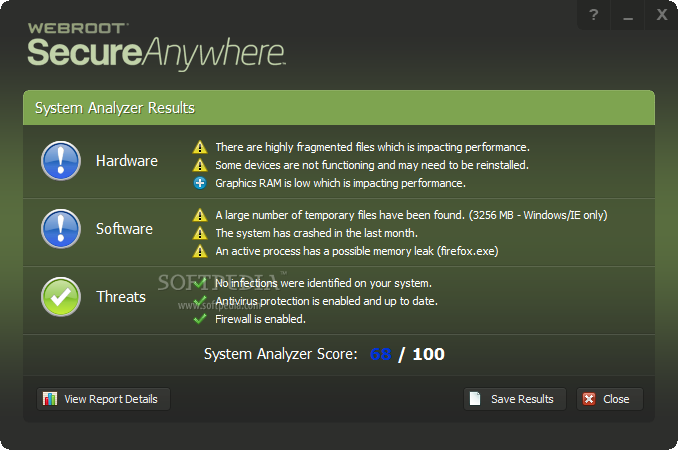Click 'Antivirus protection is enabled' text
This screenshot has height=450, width=678.
point(326,301)
